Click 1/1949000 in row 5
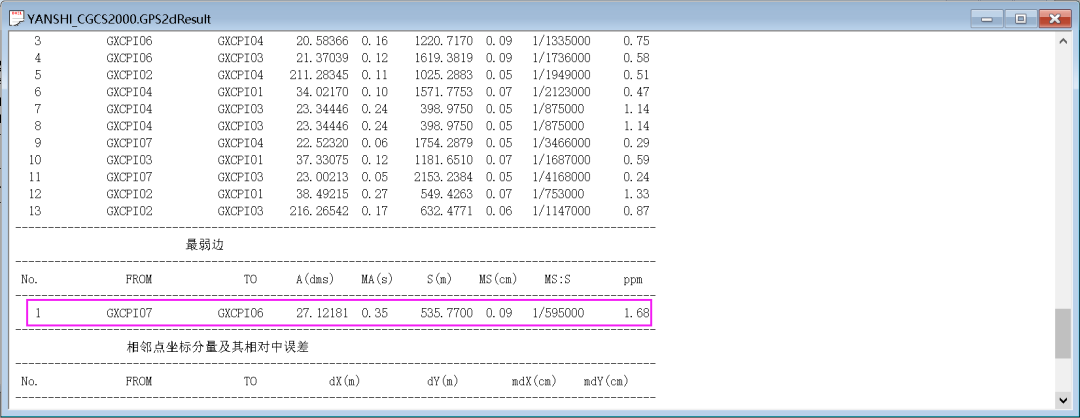1080x418 pixels. 561,75
